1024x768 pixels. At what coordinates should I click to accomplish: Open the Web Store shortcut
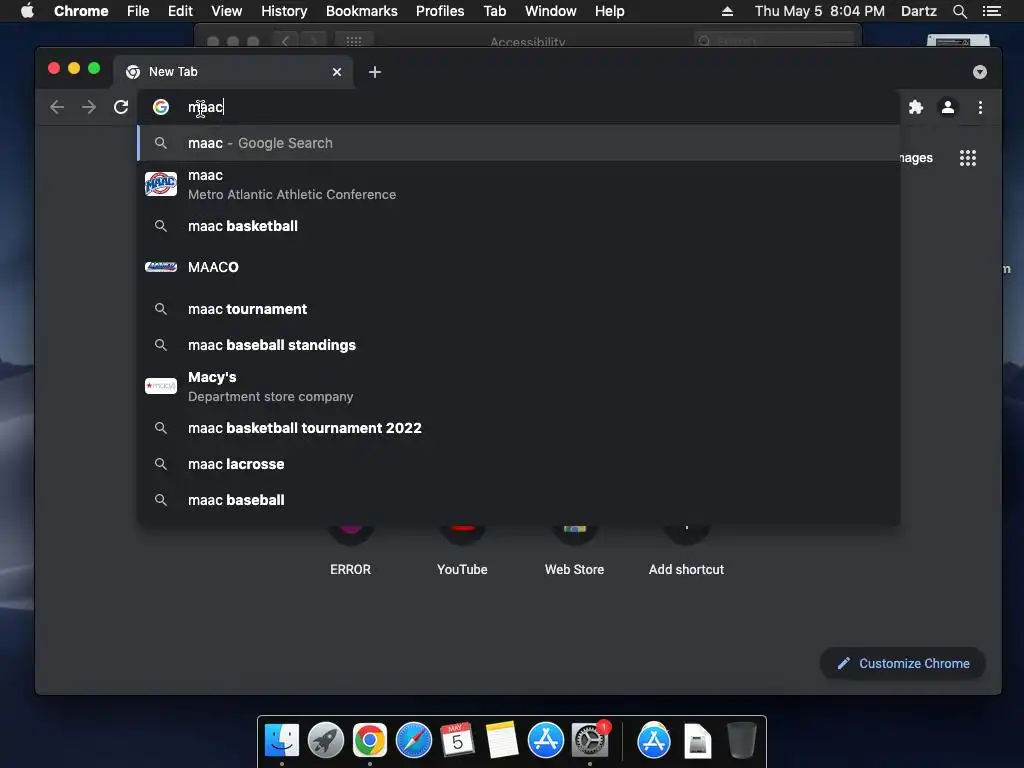click(574, 552)
